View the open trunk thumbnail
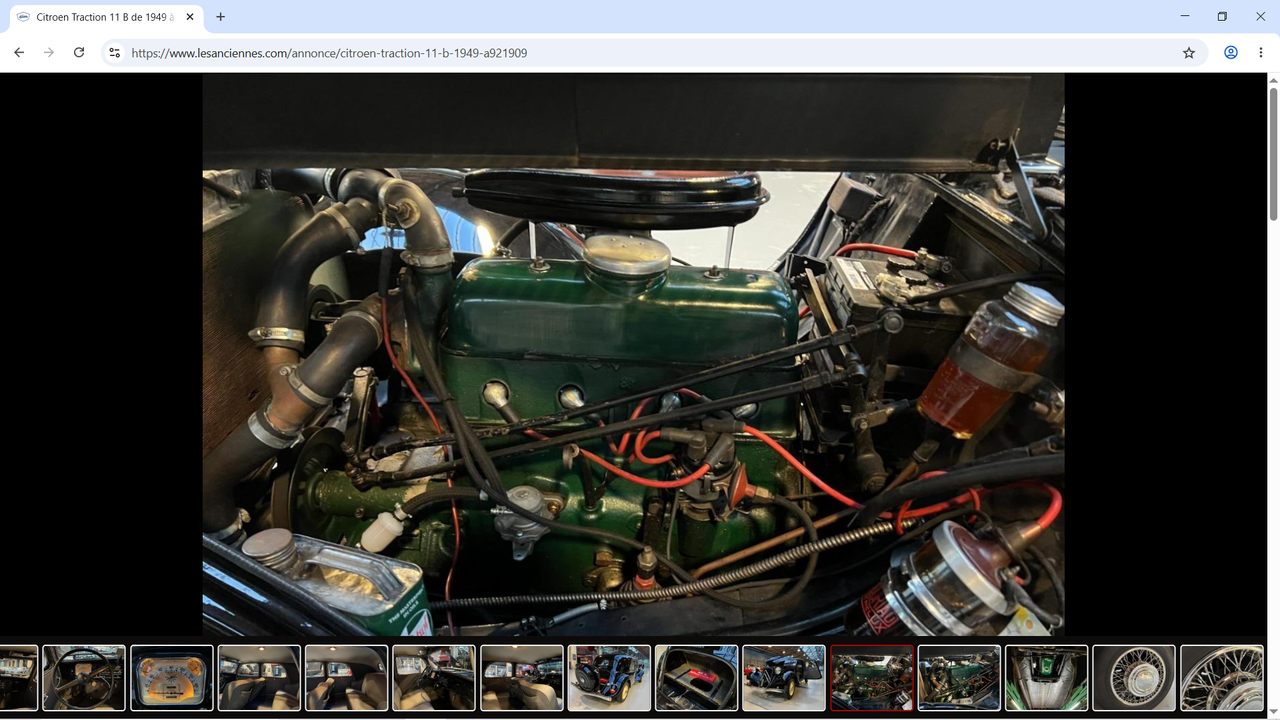The height and width of the screenshot is (720, 1280). tap(696, 678)
